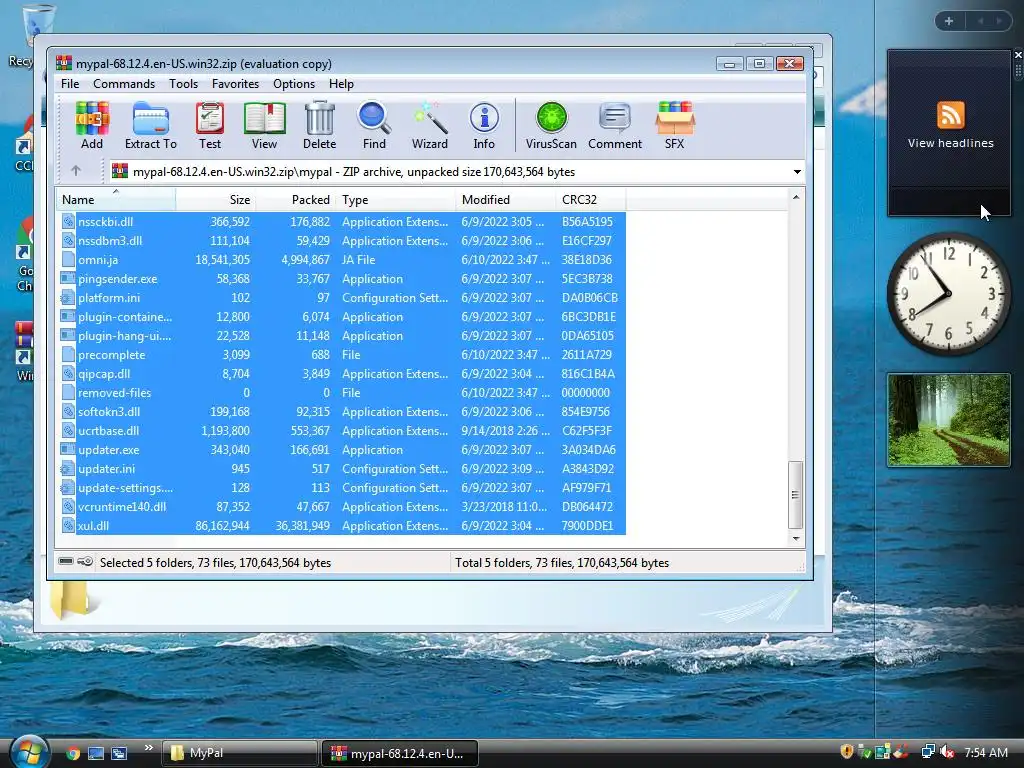Select the softokn3.dll file
1024x768 pixels.
[343, 411]
